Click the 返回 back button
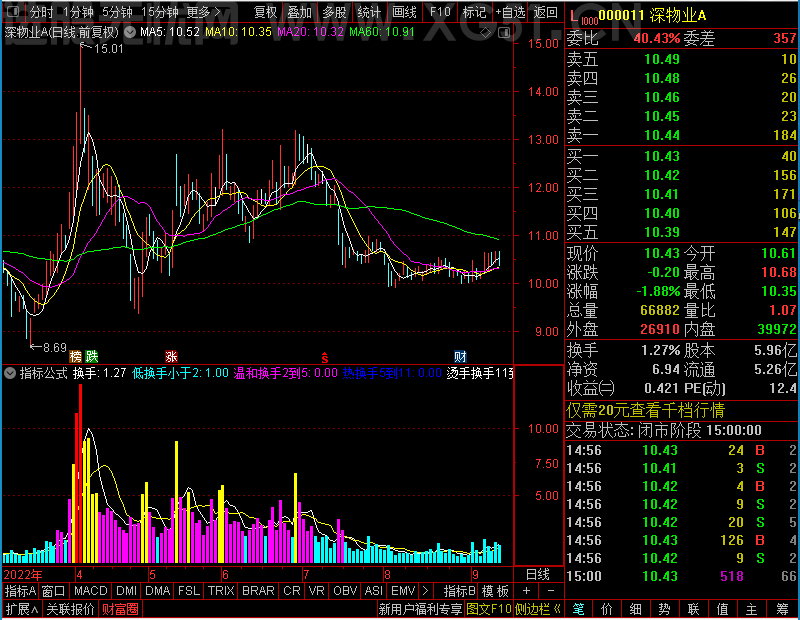 click(x=545, y=12)
